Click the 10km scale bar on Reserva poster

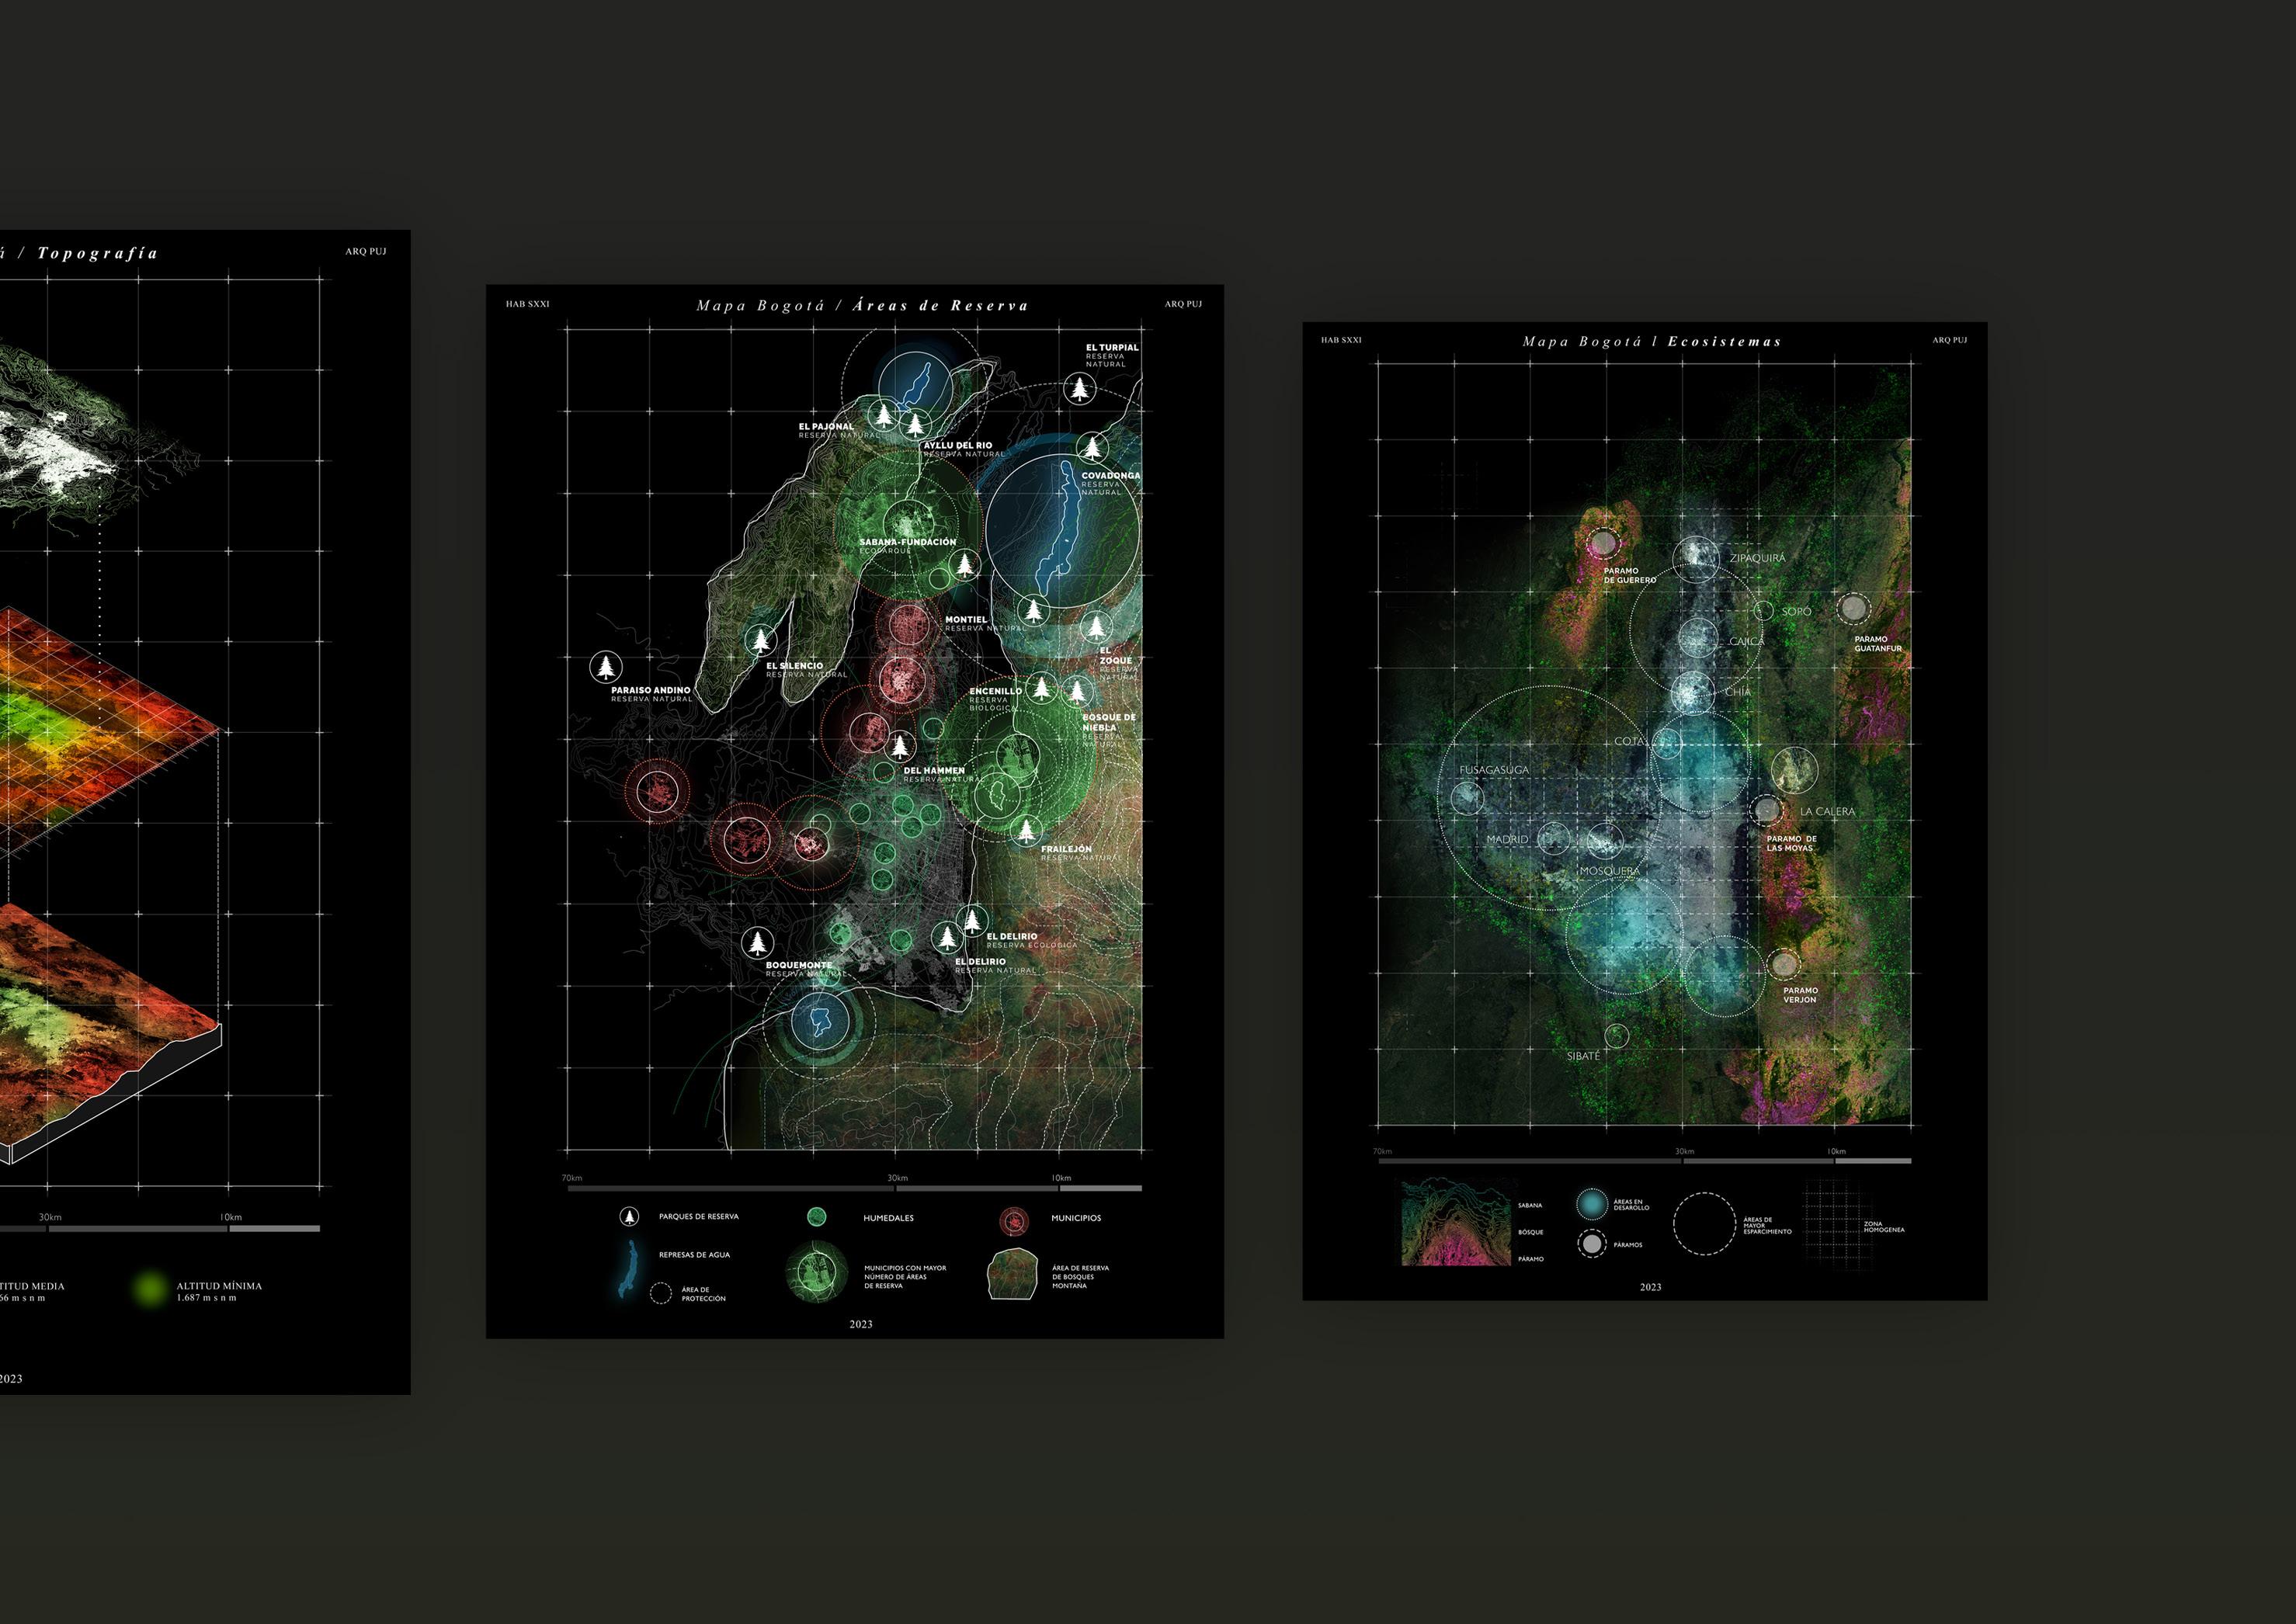tap(1101, 1188)
